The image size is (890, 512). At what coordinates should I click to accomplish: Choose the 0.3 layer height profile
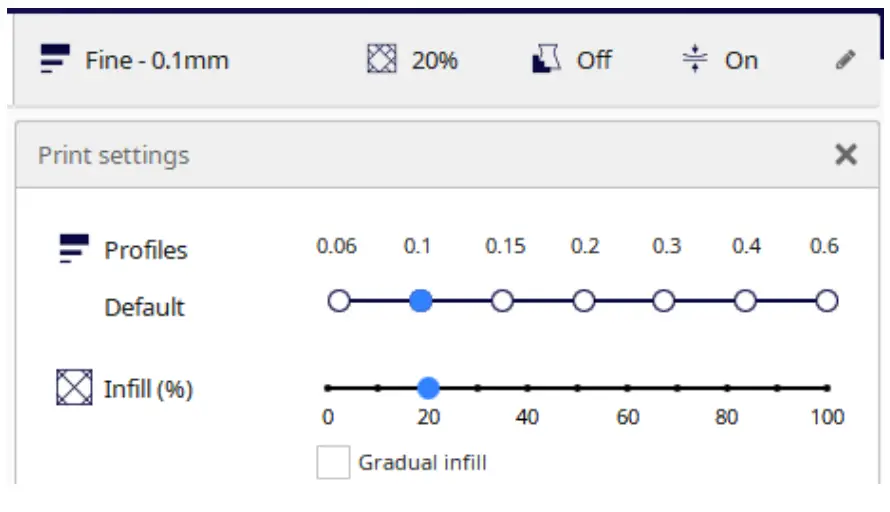(665, 301)
